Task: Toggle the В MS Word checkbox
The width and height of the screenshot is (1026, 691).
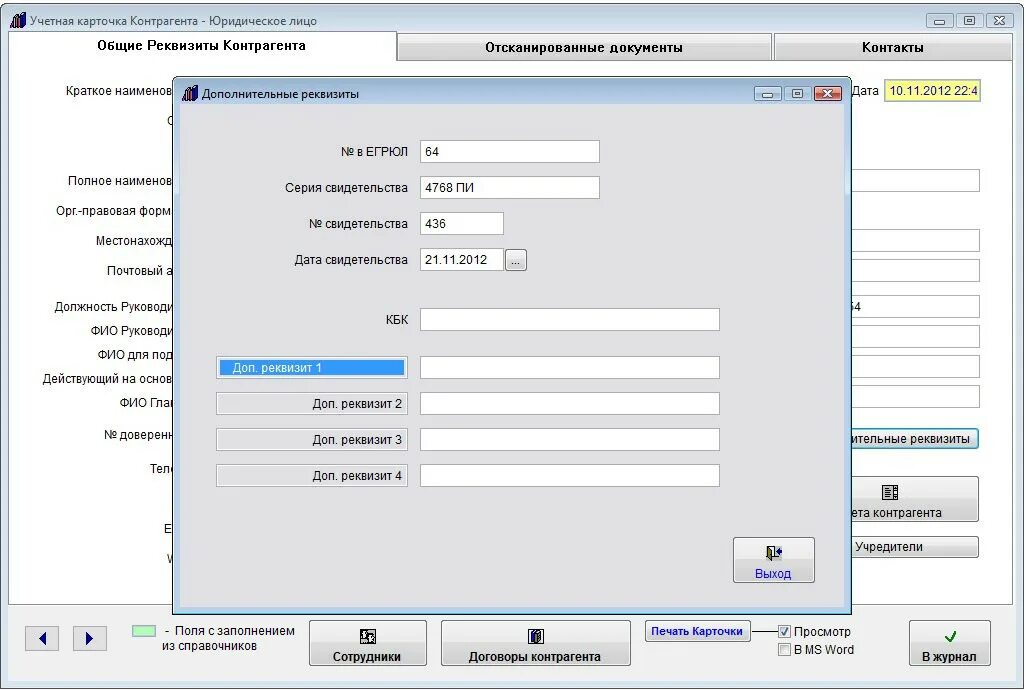Action: [784, 650]
